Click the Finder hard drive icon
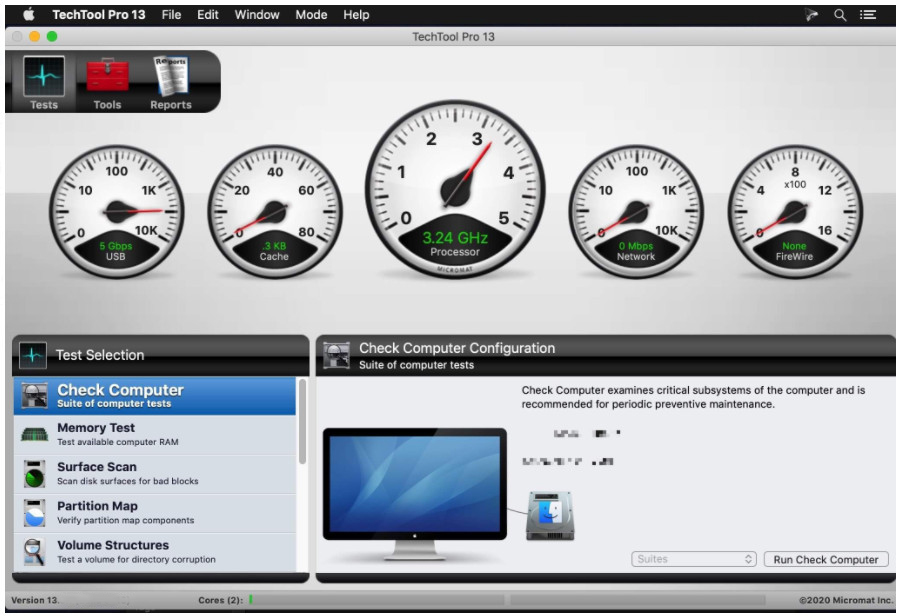Screen dimensions: 900x616 pyautogui.click(x=550, y=516)
